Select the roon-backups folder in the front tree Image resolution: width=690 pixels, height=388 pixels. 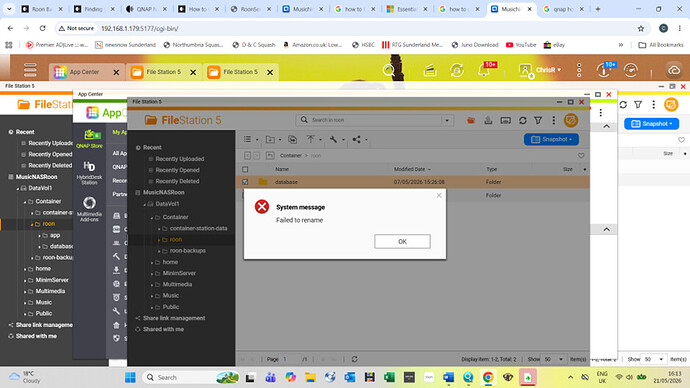coord(187,251)
